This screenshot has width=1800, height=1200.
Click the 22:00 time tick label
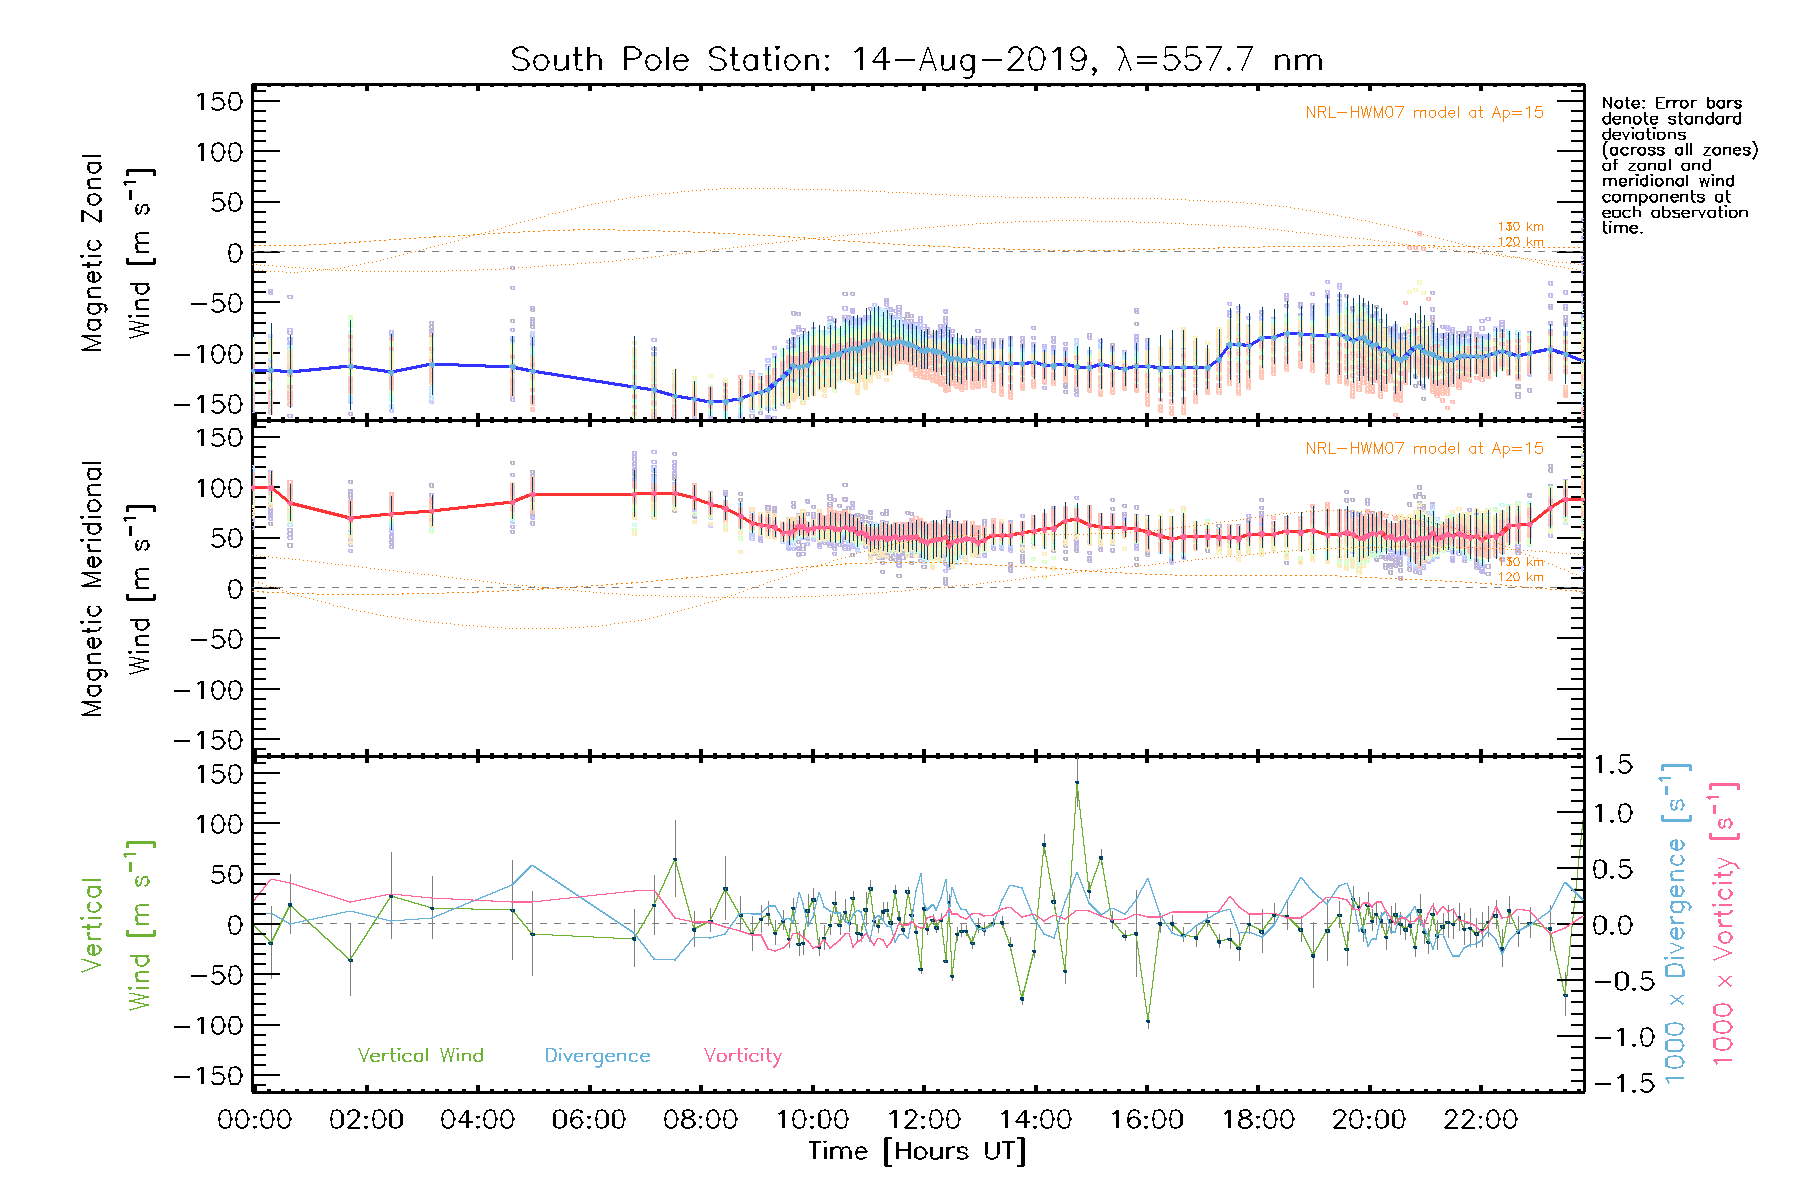click(1481, 1120)
